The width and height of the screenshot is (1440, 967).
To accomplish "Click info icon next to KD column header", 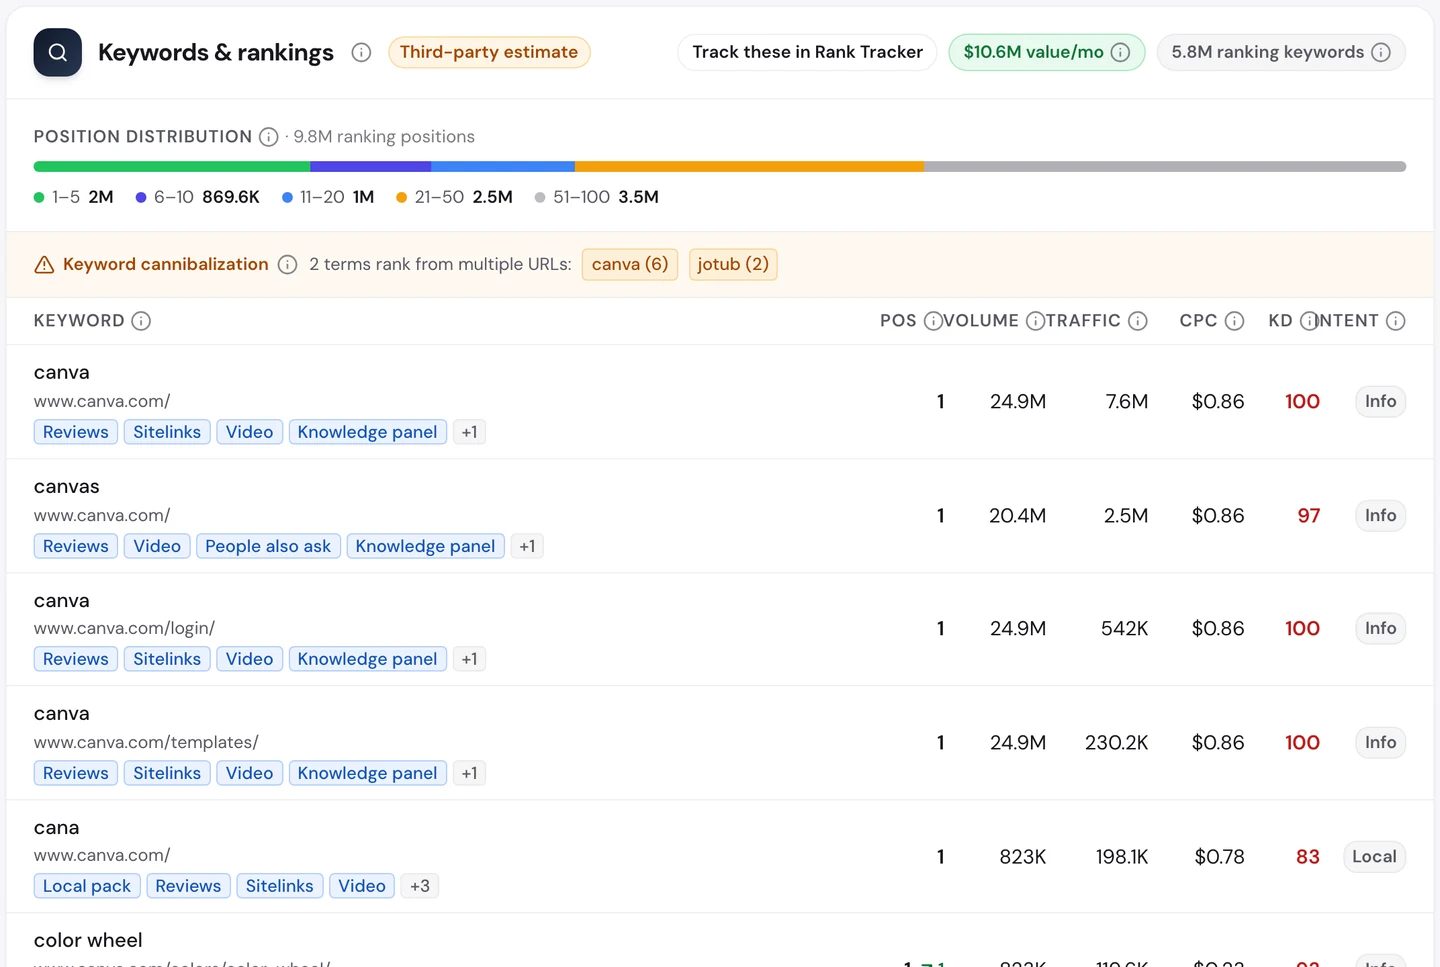I will (x=1309, y=321).
